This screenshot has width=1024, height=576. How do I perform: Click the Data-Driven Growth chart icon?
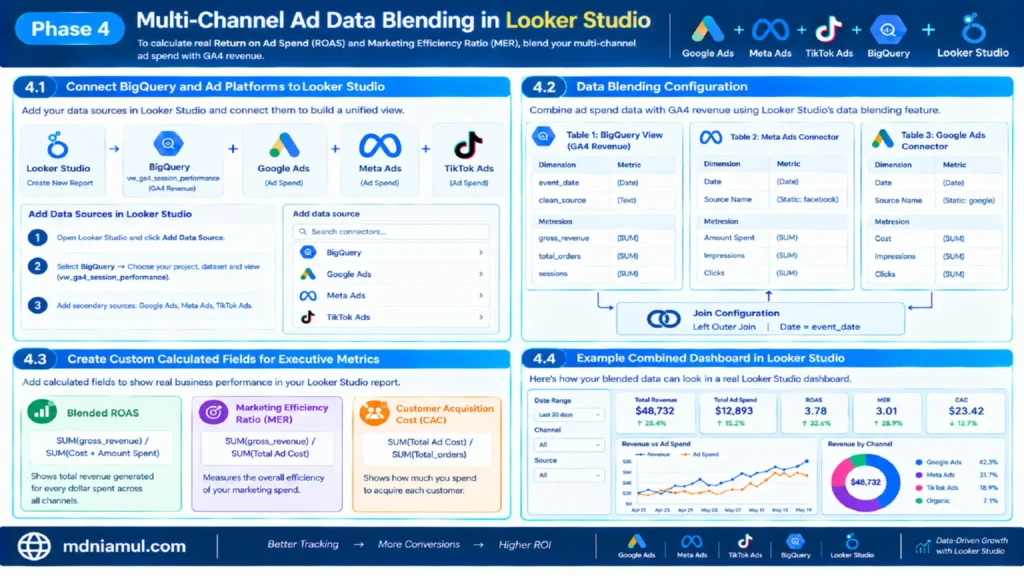(923, 546)
